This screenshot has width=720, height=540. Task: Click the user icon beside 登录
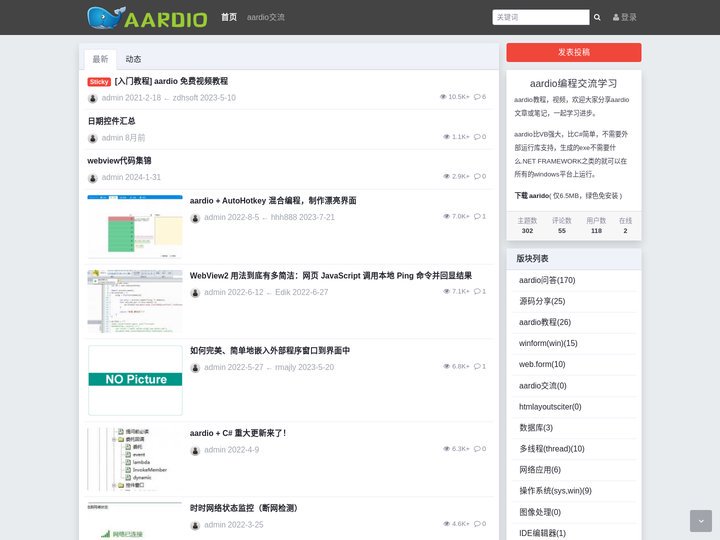pos(616,17)
